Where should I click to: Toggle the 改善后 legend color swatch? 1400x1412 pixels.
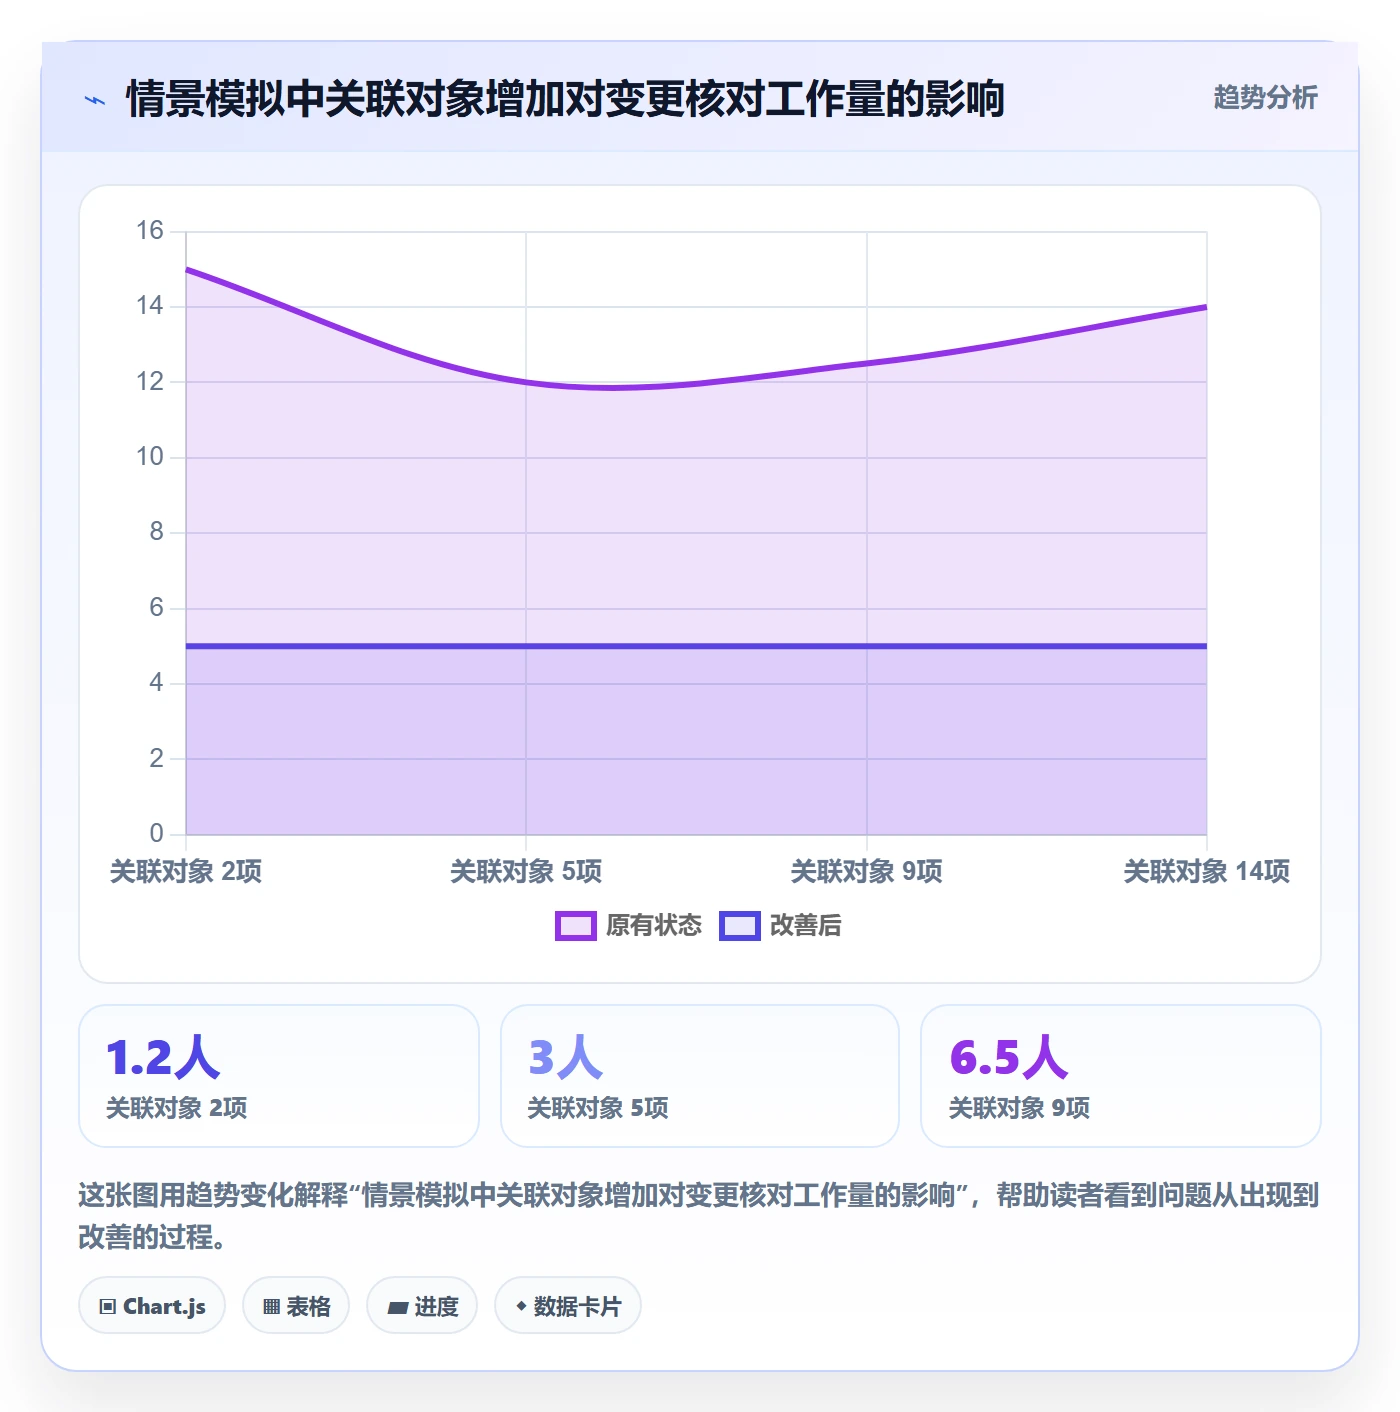[740, 926]
